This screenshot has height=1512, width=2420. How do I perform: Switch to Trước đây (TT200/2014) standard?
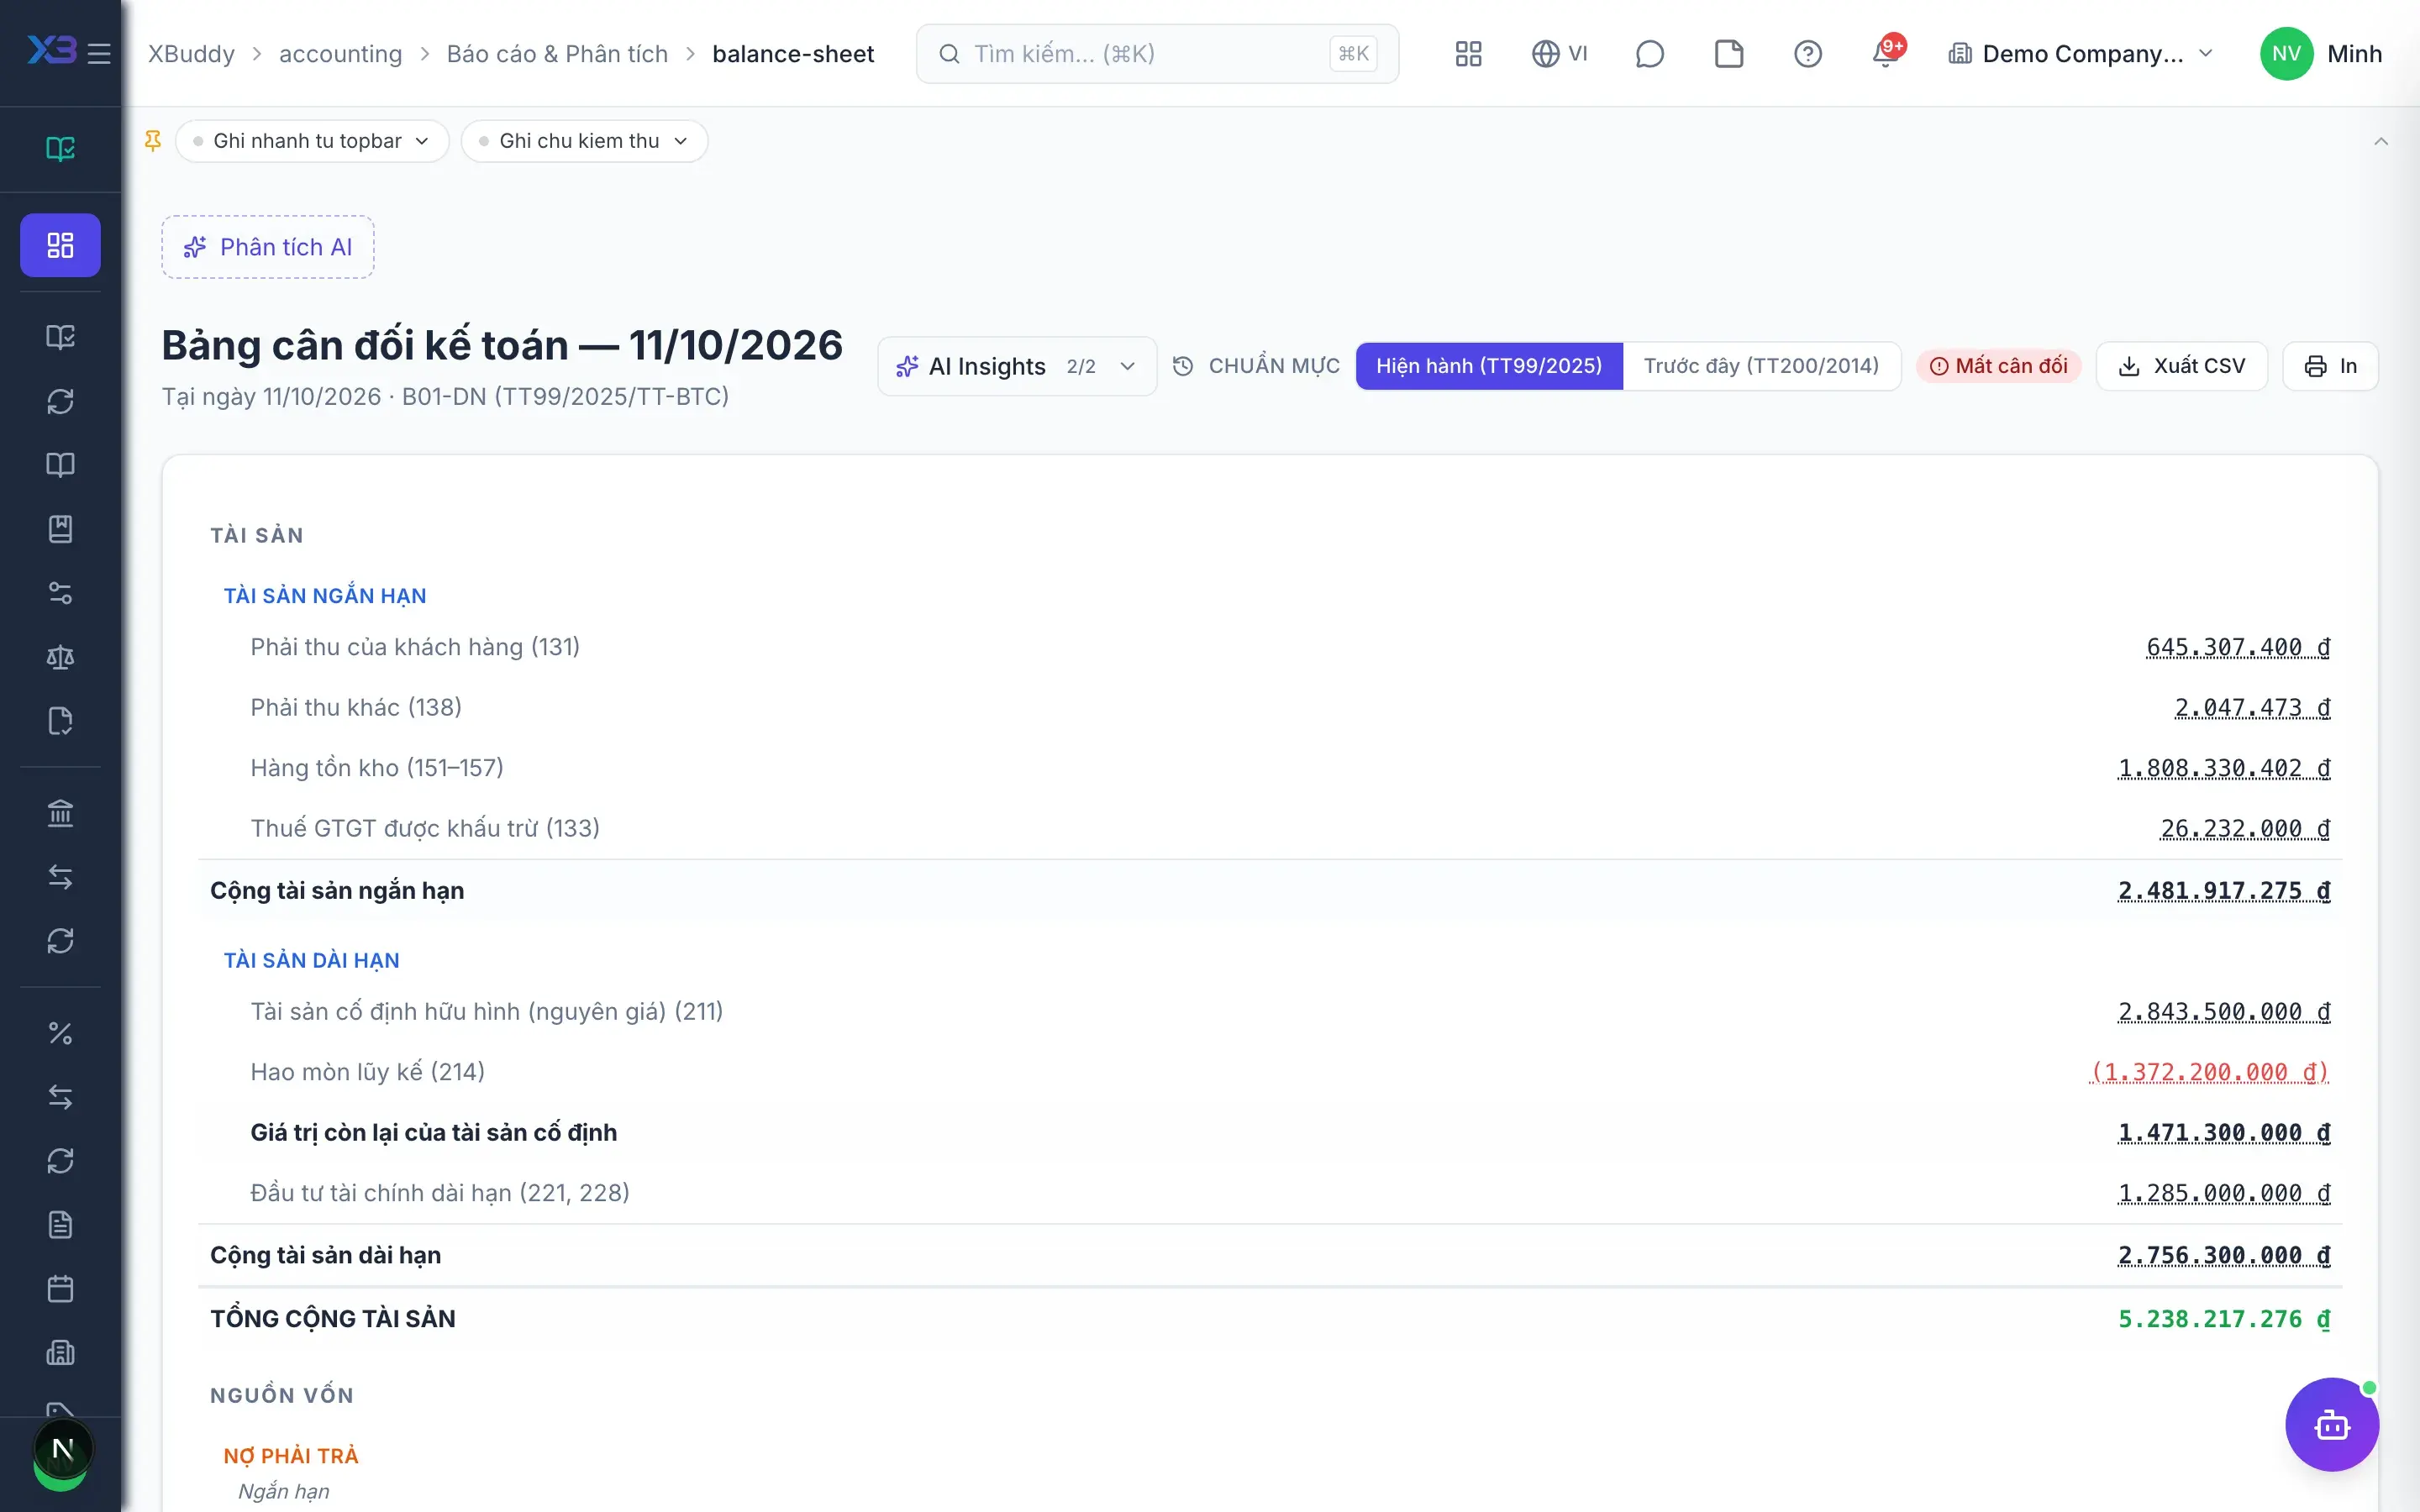(x=1761, y=366)
